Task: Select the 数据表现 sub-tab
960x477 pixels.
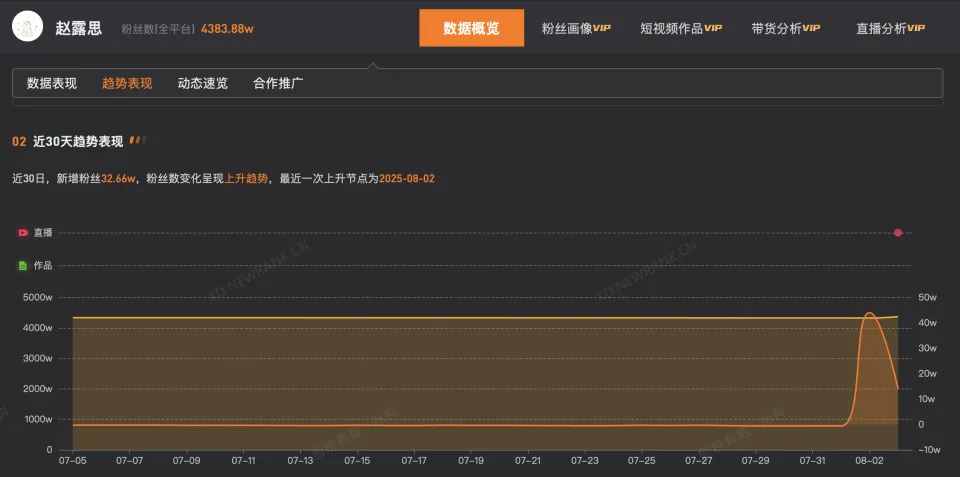Action: point(52,83)
